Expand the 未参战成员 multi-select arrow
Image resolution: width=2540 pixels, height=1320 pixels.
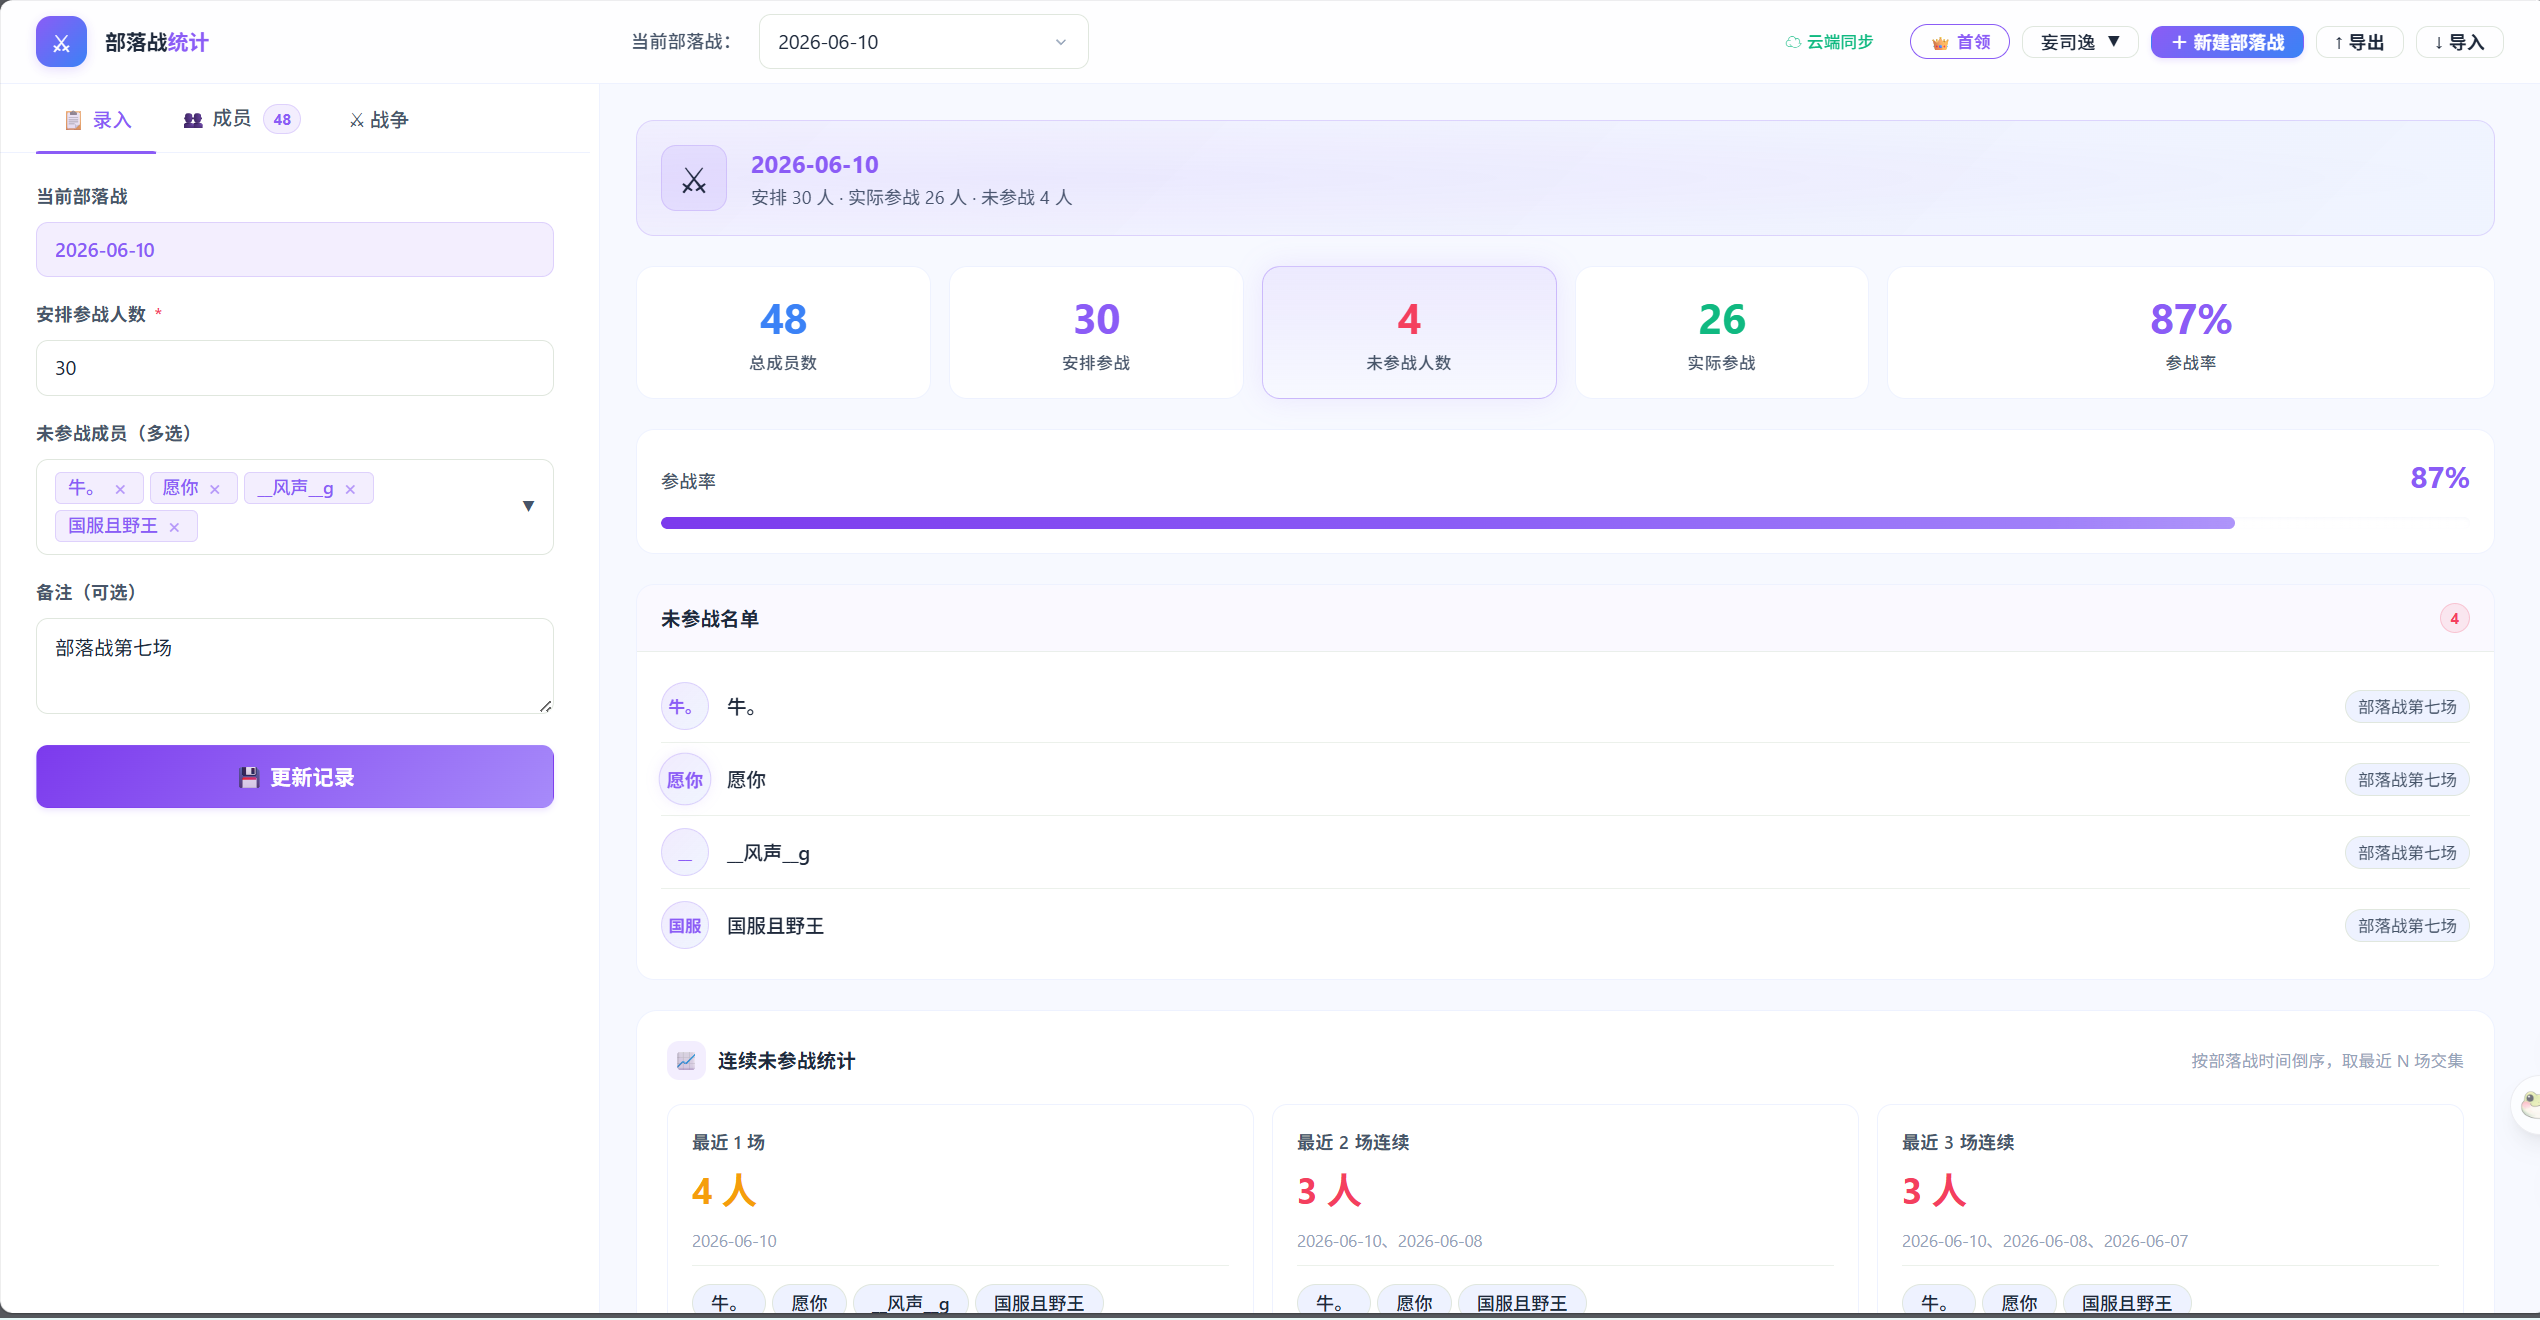pos(528,506)
